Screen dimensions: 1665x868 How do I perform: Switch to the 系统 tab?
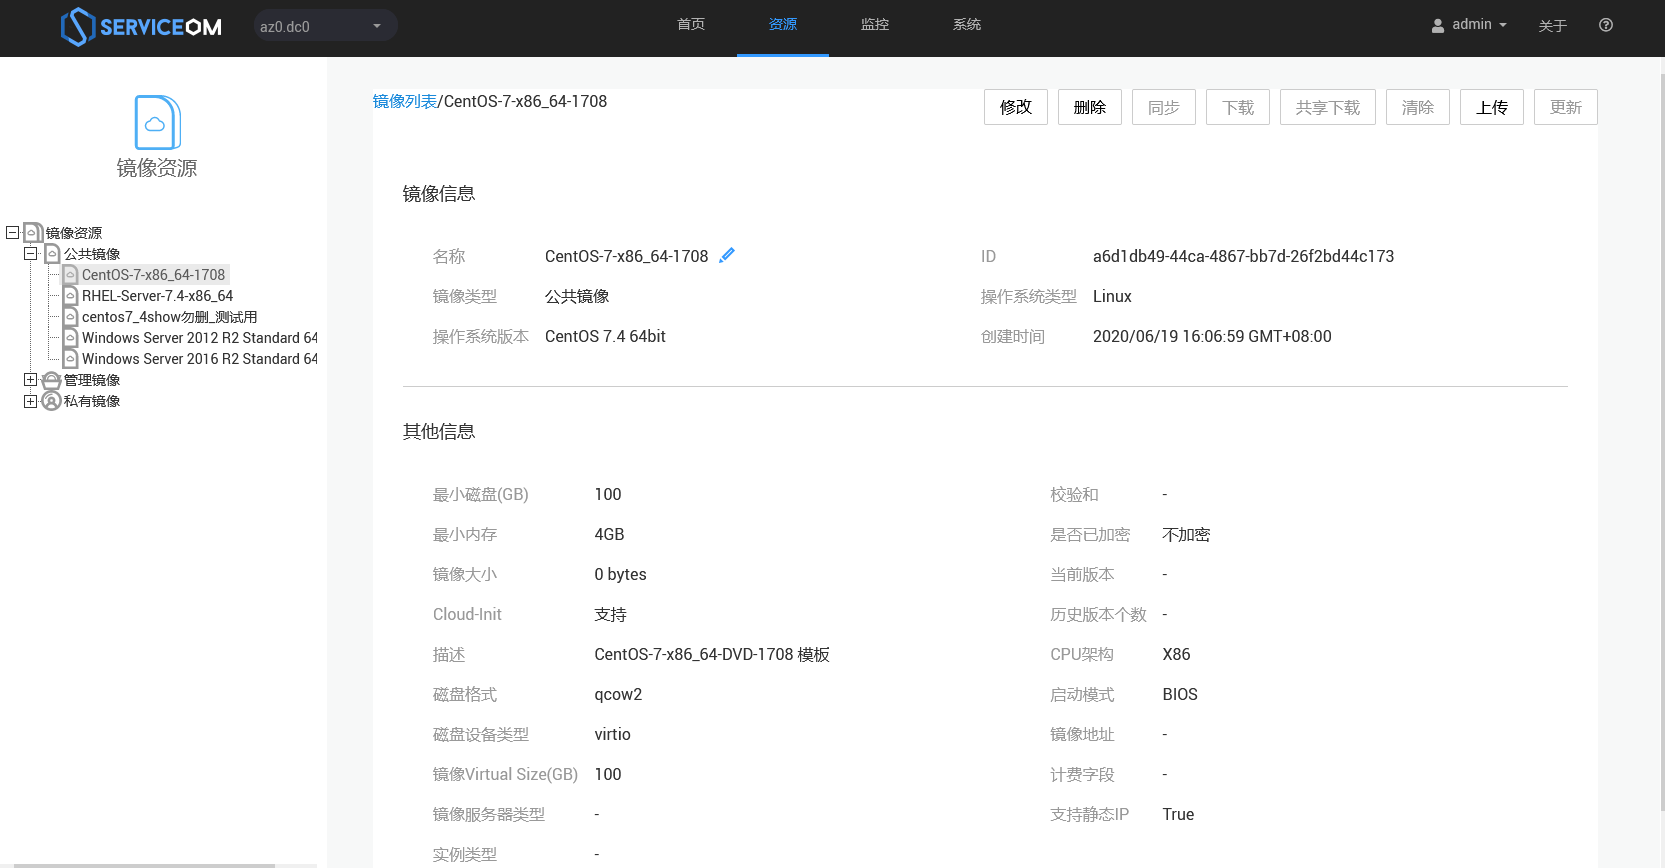pos(967,25)
